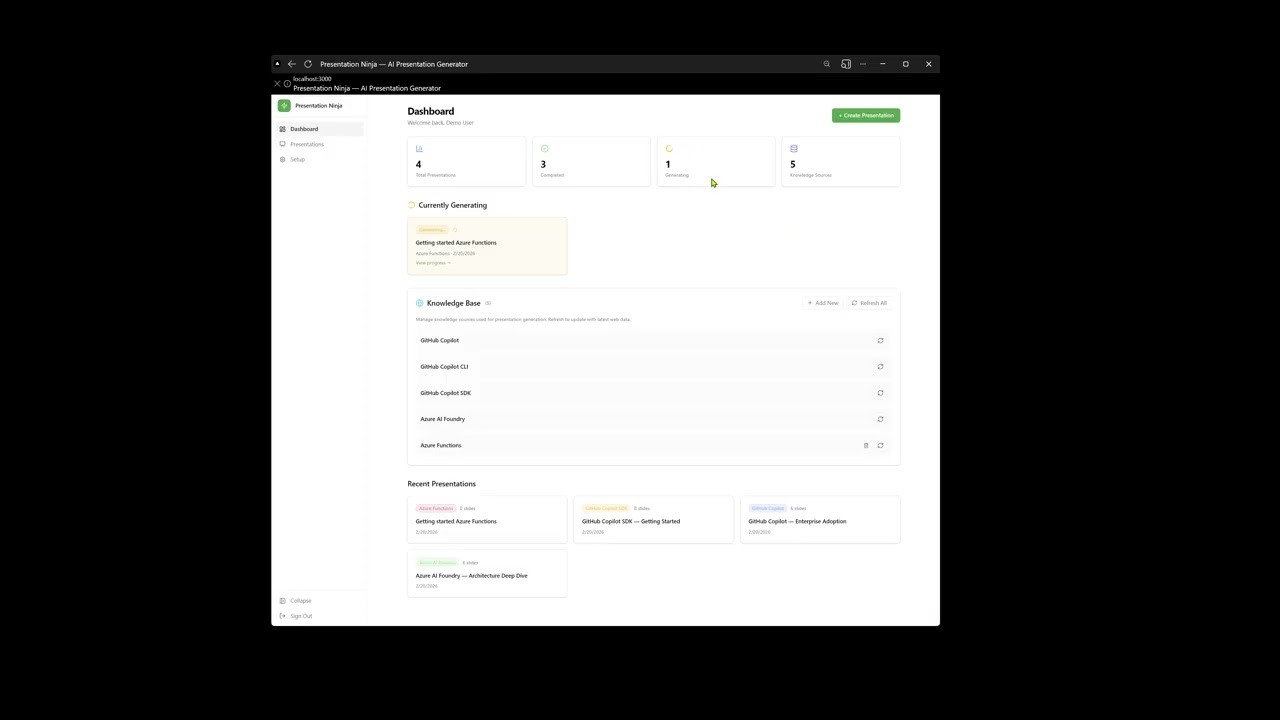The height and width of the screenshot is (720, 1280).
Task: Open the generating Azure Functions card
Action: tap(487, 246)
